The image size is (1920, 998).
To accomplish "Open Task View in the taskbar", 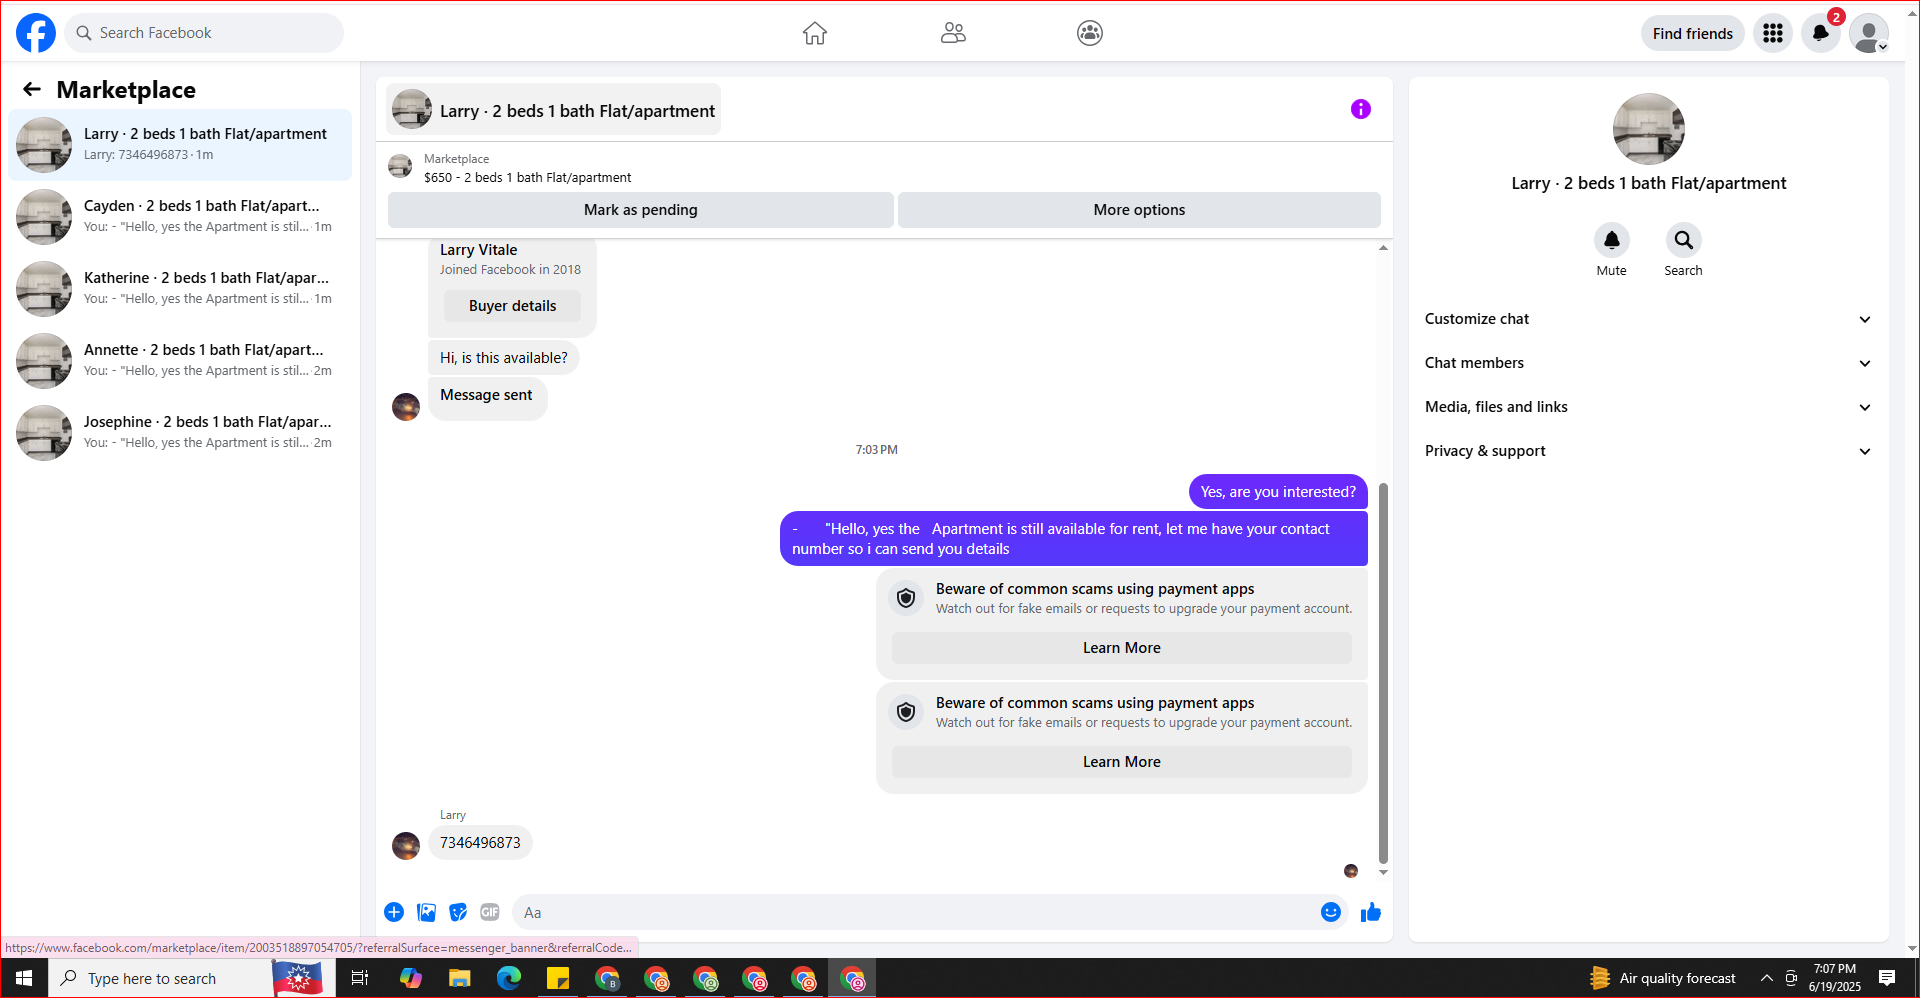I will point(360,978).
